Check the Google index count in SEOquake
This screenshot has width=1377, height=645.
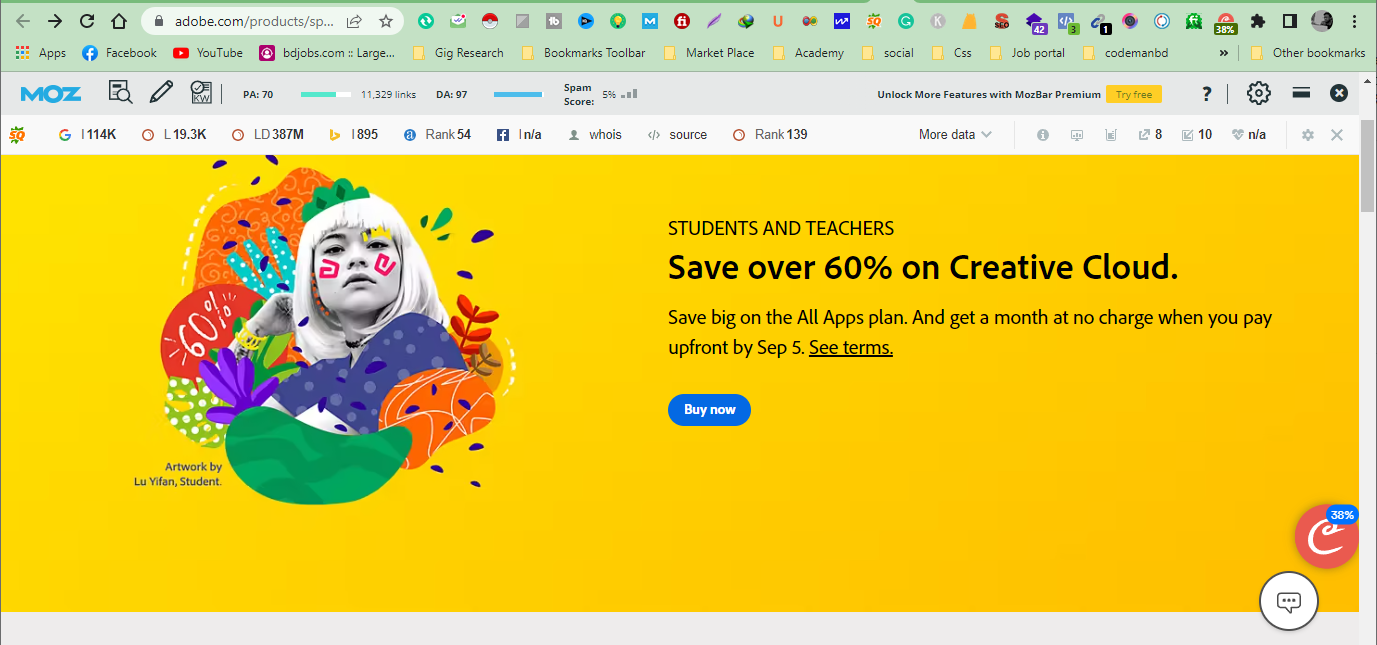87,134
